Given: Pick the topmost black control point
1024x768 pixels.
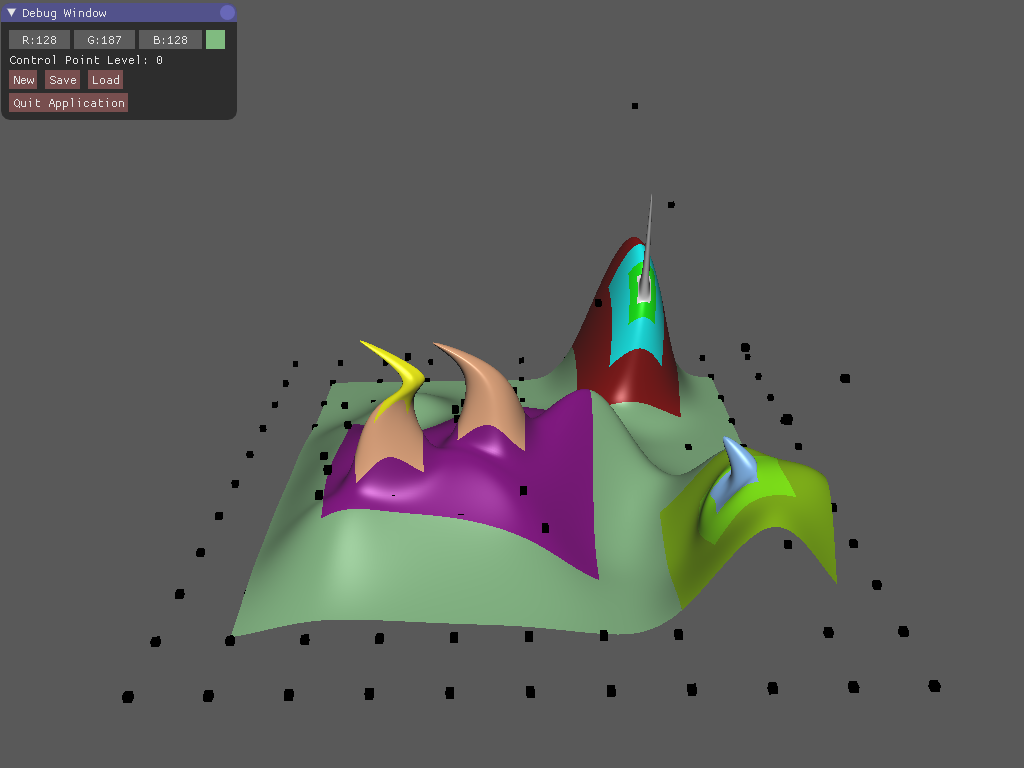Looking at the screenshot, I should click(x=635, y=106).
